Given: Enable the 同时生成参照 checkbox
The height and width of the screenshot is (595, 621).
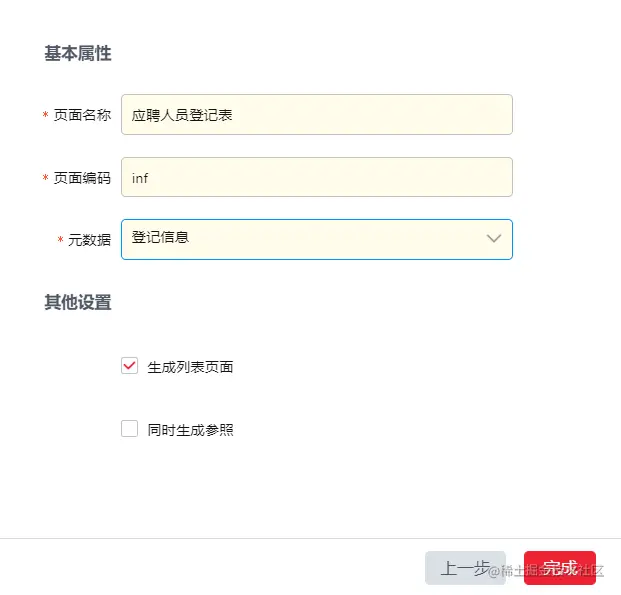Looking at the screenshot, I should click(129, 429).
